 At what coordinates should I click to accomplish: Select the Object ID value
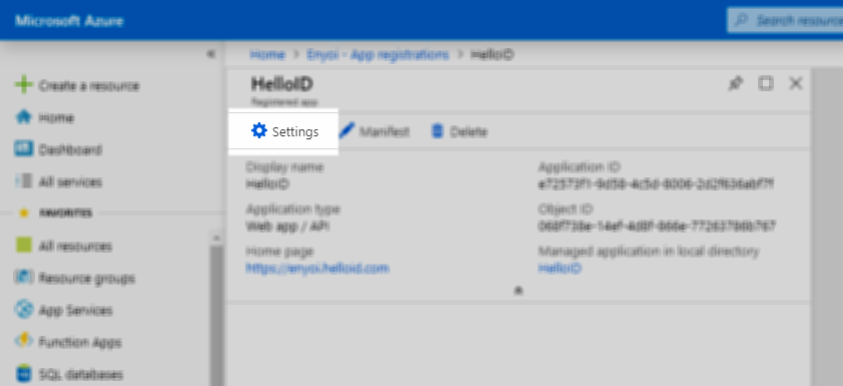point(656,226)
